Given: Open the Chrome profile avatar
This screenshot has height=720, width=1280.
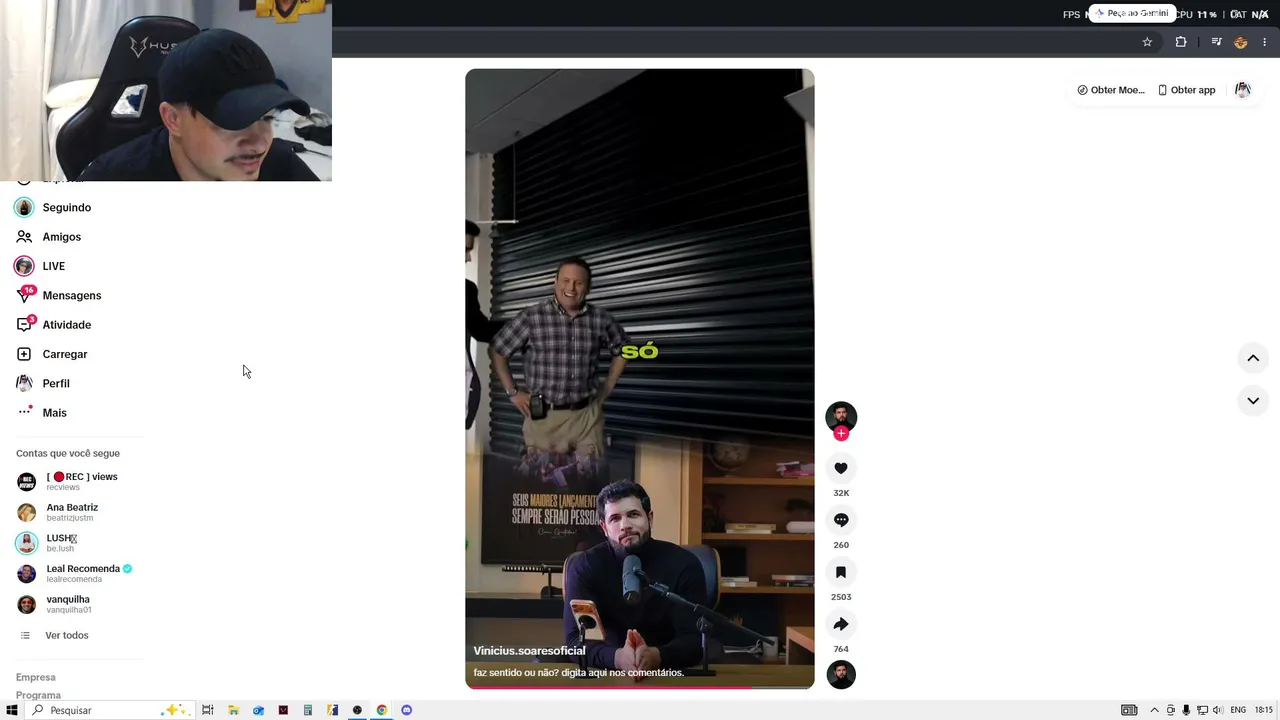Looking at the screenshot, I should [1241, 42].
